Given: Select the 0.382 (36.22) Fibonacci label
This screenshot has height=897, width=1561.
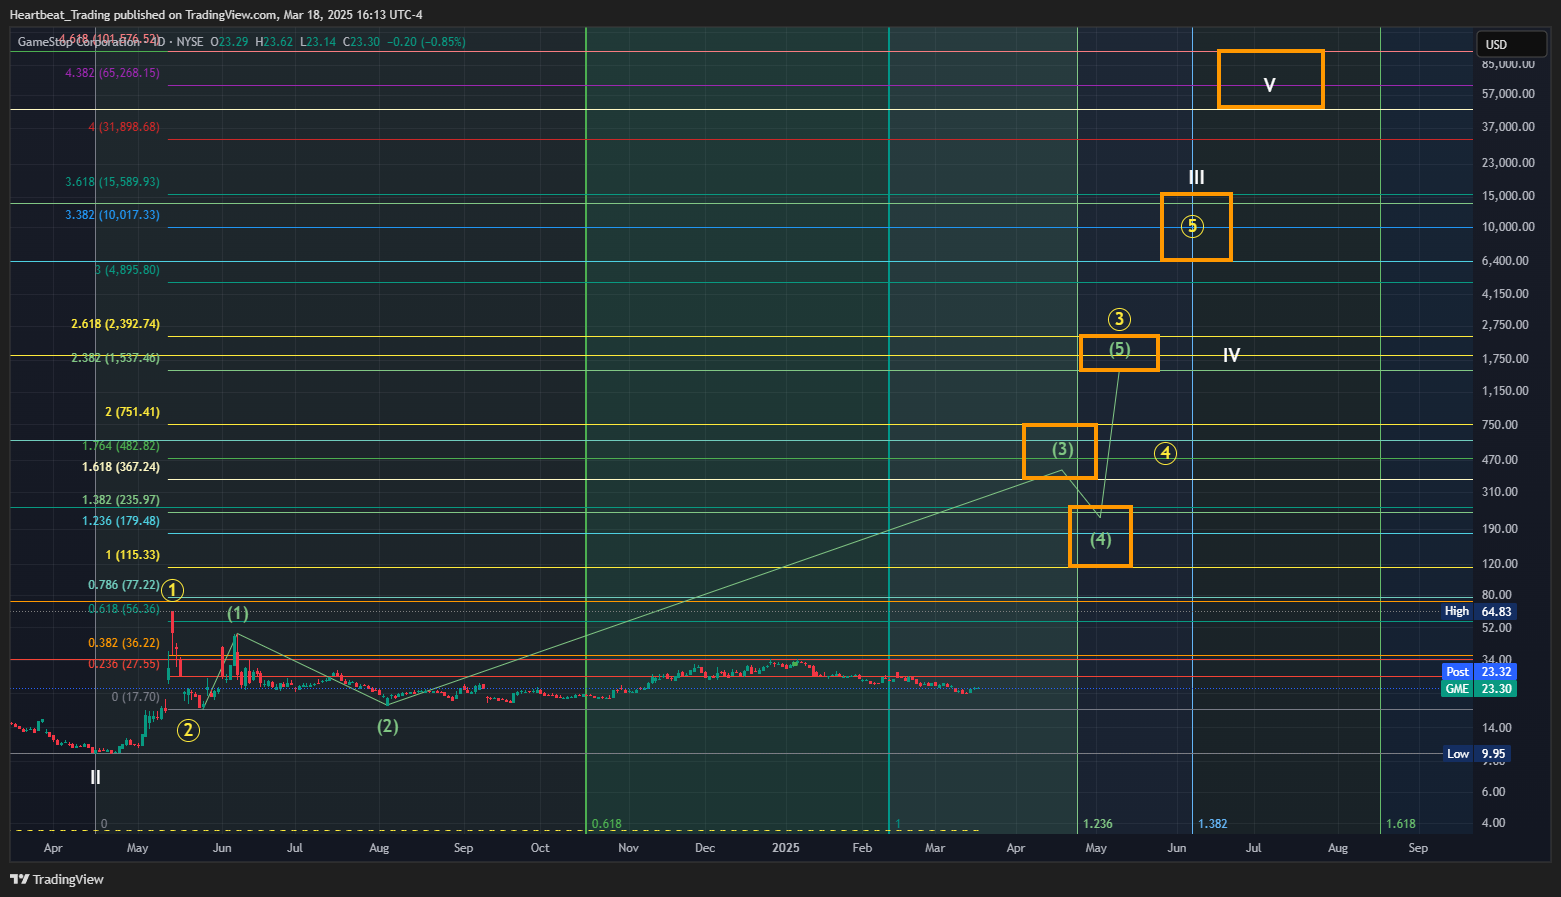Looking at the screenshot, I should click(124, 643).
